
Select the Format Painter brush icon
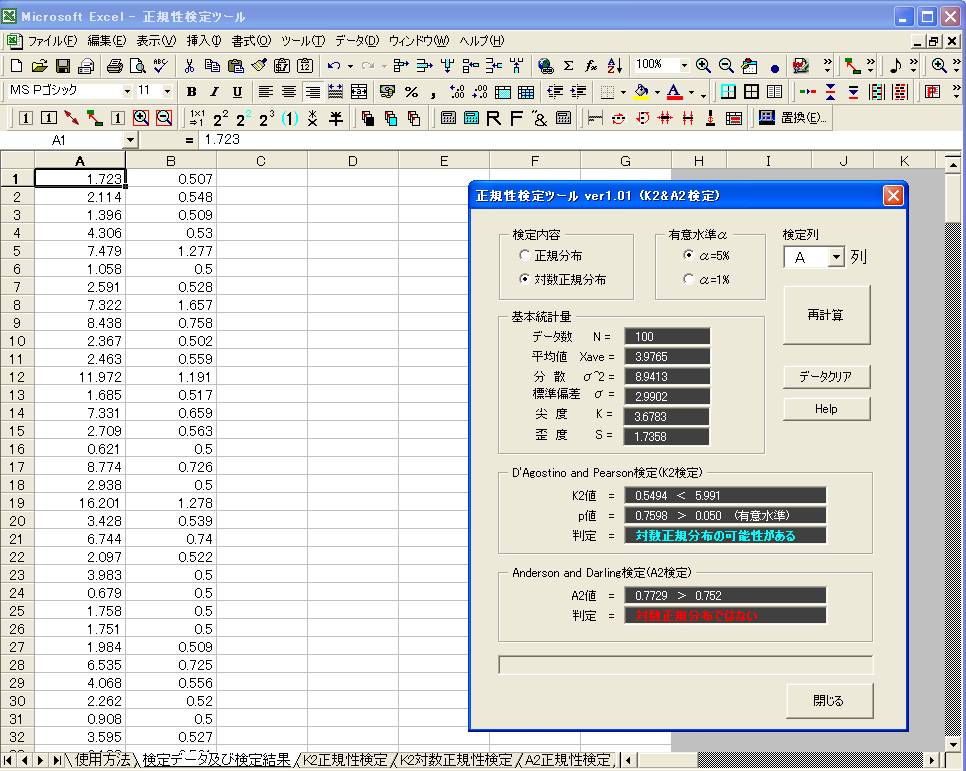pos(259,65)
